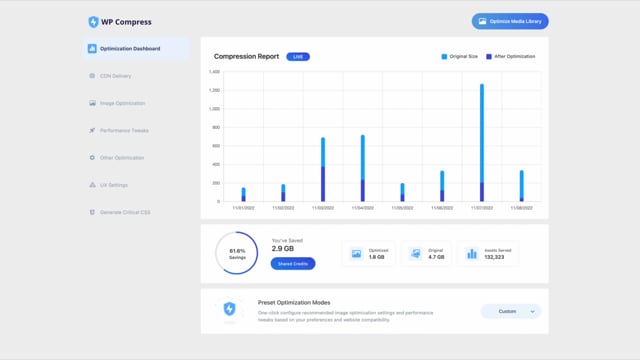640x360 pixels.
Task: Click the Image Optimization picture icon
Action: 92,103
